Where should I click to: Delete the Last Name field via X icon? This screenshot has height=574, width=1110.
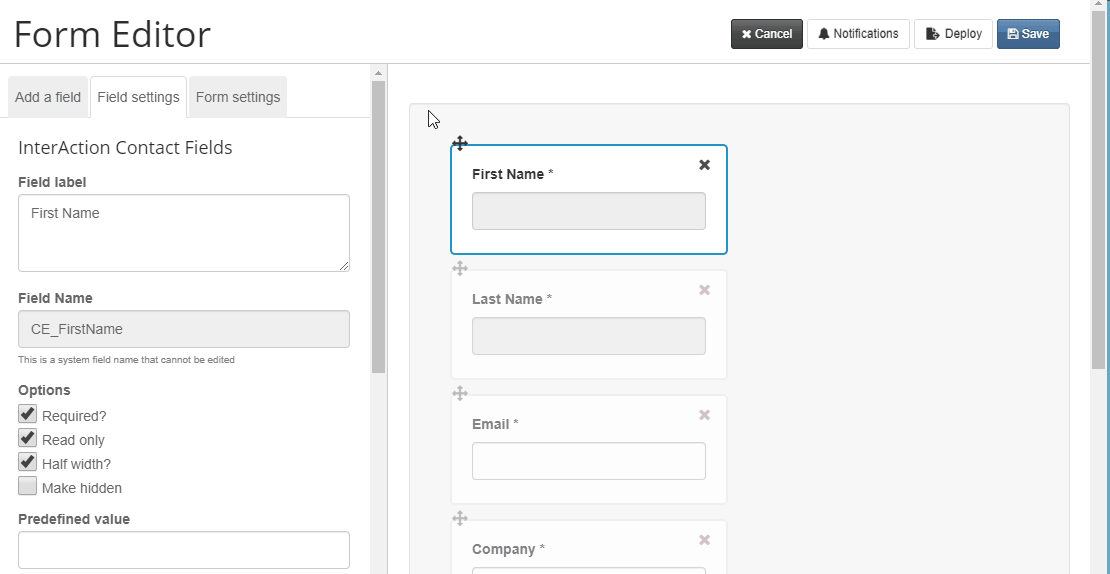(x=704, y=290)
